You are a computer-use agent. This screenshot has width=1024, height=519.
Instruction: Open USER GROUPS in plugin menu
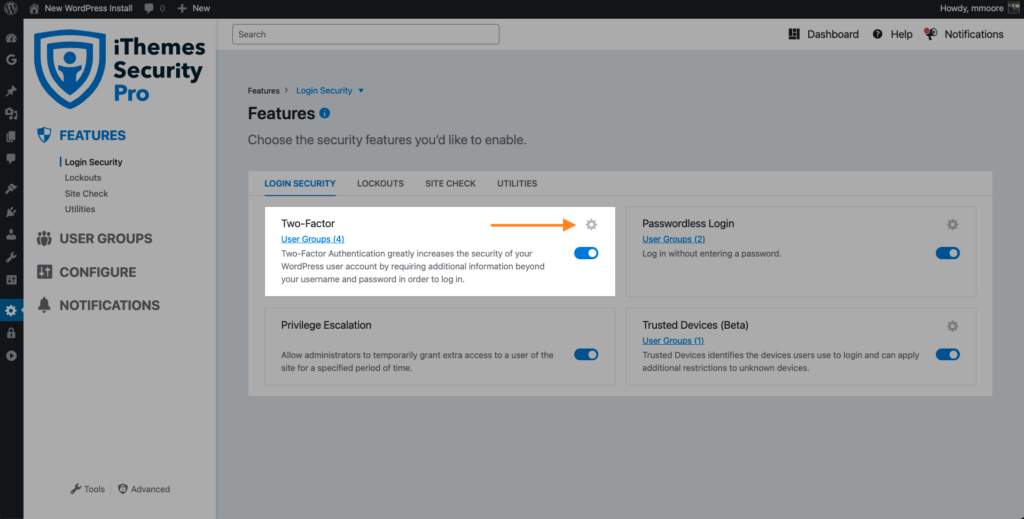click(105, 238)
